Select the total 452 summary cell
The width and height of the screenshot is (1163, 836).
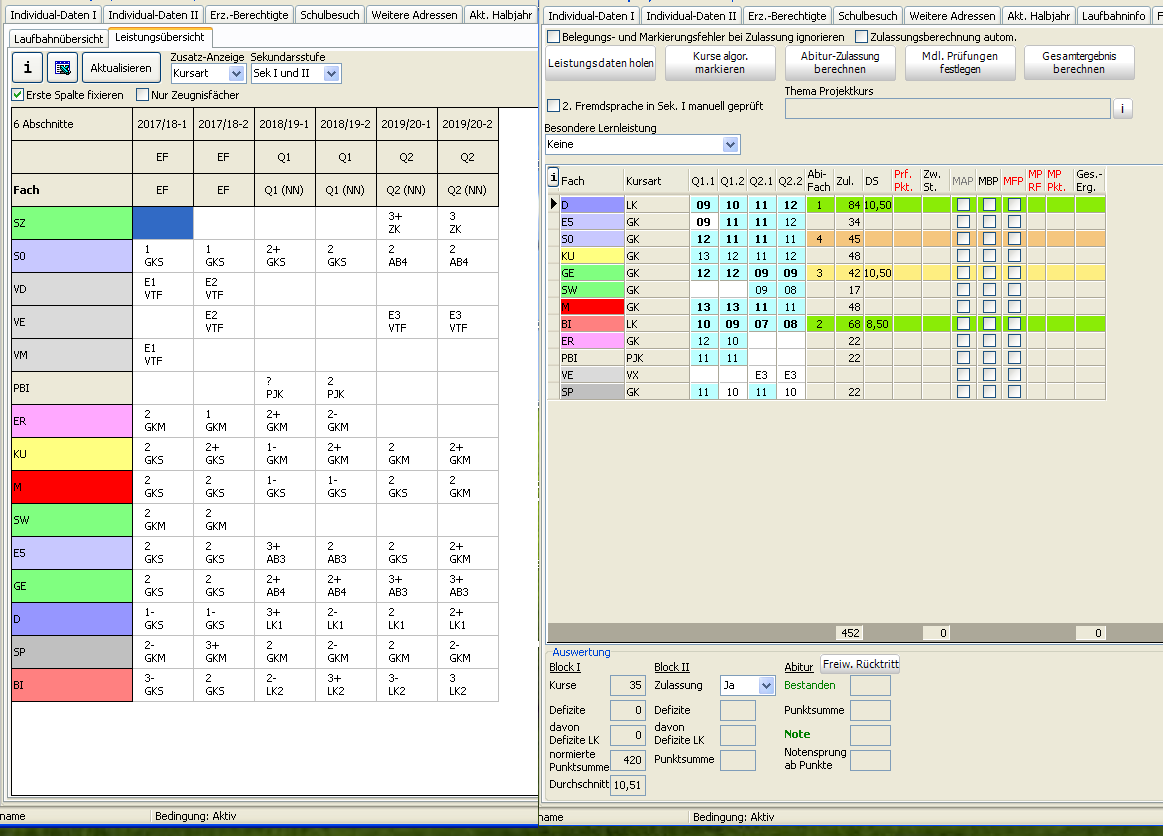coord(850,633)
